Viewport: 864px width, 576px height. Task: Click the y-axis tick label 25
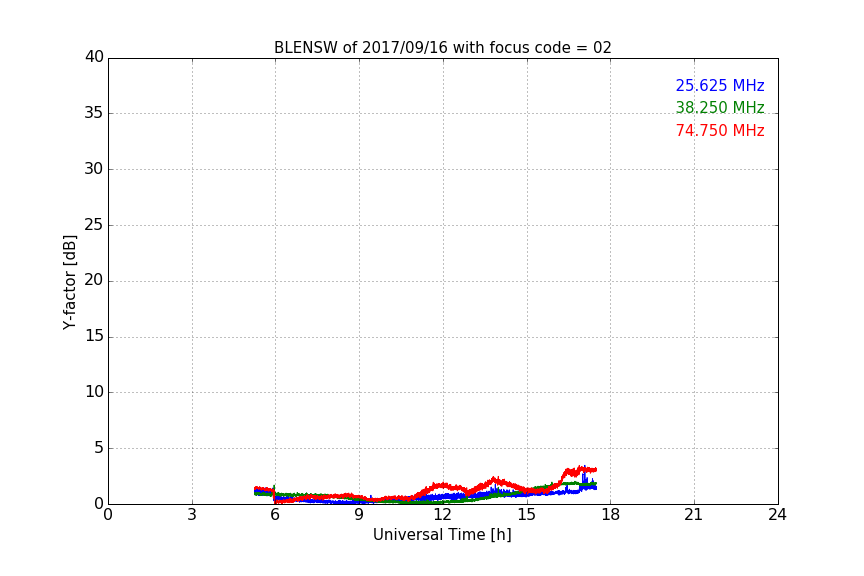pyautogui.click(x=94, y=225)
